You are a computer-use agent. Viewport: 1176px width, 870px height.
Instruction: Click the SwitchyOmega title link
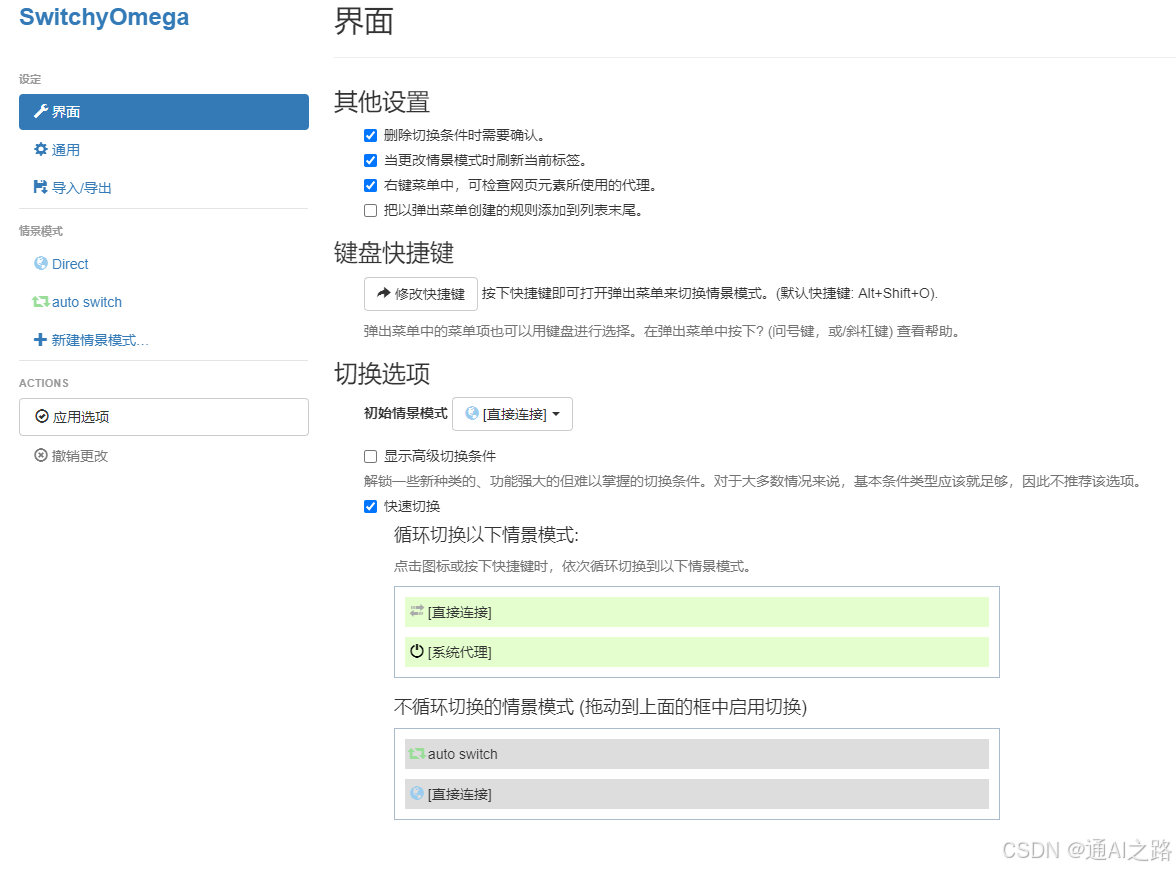[x=104, y=16]
